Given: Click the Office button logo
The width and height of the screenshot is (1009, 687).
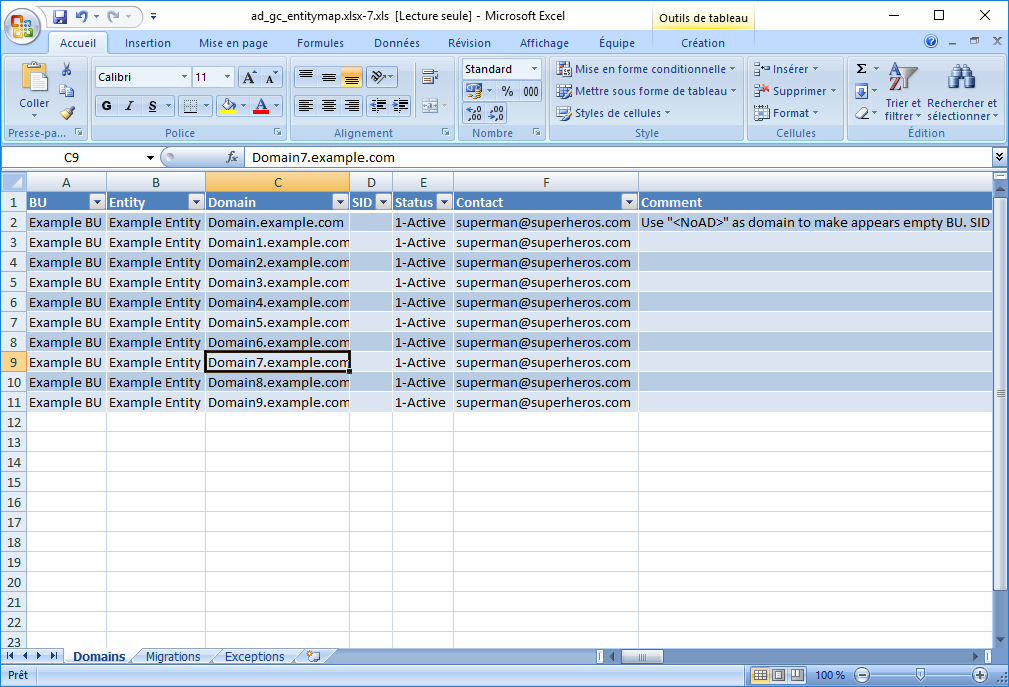Looking at the screenshot, I should click(22, 26).
